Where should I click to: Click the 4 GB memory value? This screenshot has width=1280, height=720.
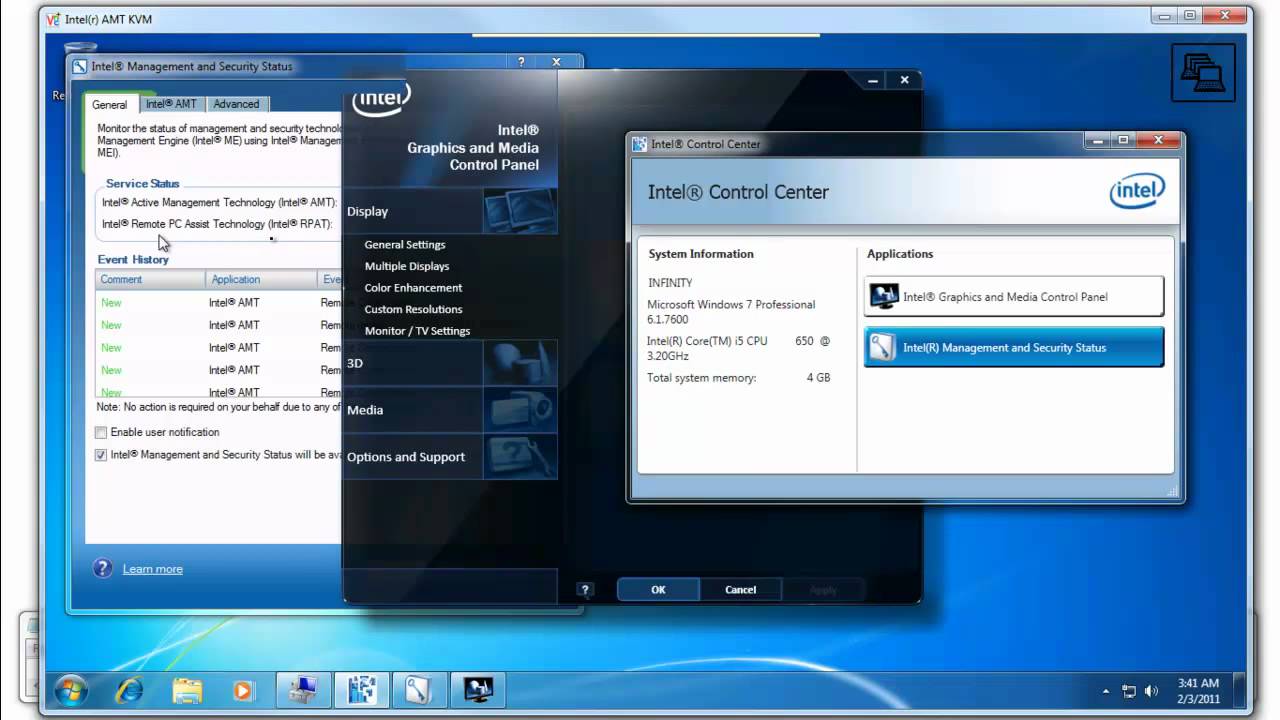(x=818, y=378)
